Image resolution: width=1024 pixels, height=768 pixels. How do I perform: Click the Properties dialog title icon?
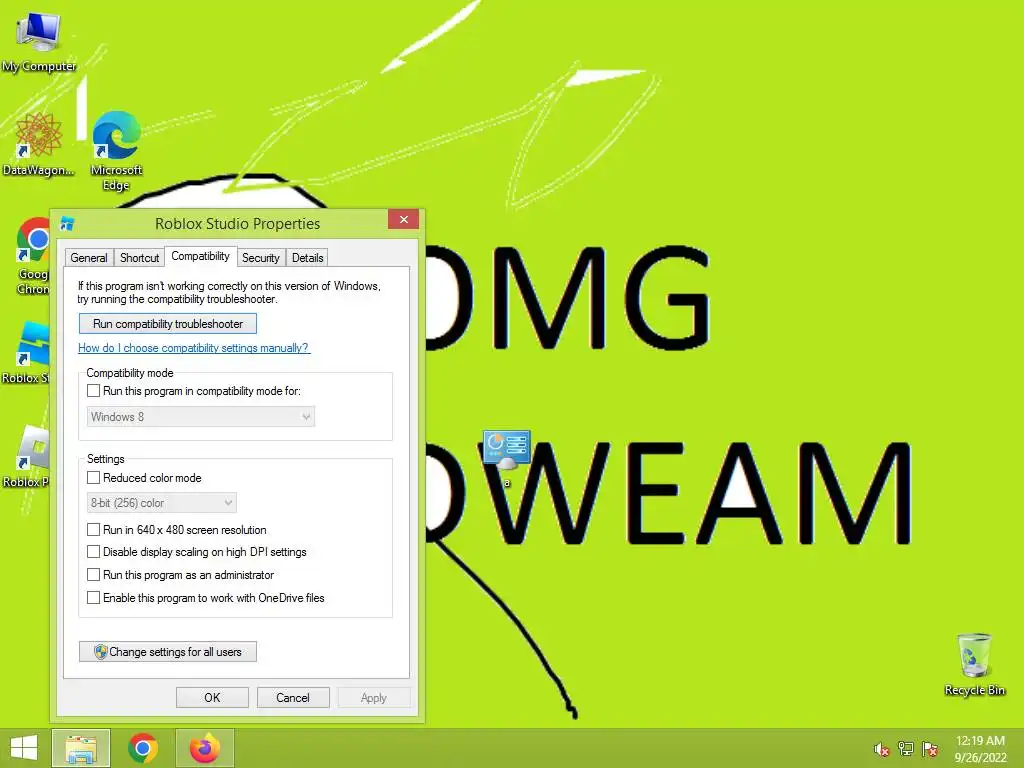click(x=67, y=224)
